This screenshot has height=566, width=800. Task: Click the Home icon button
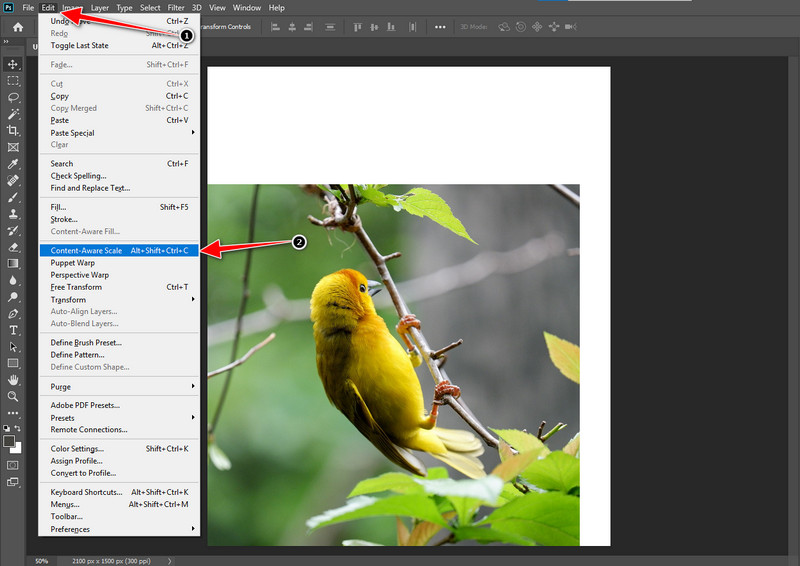tap(18, 27)
